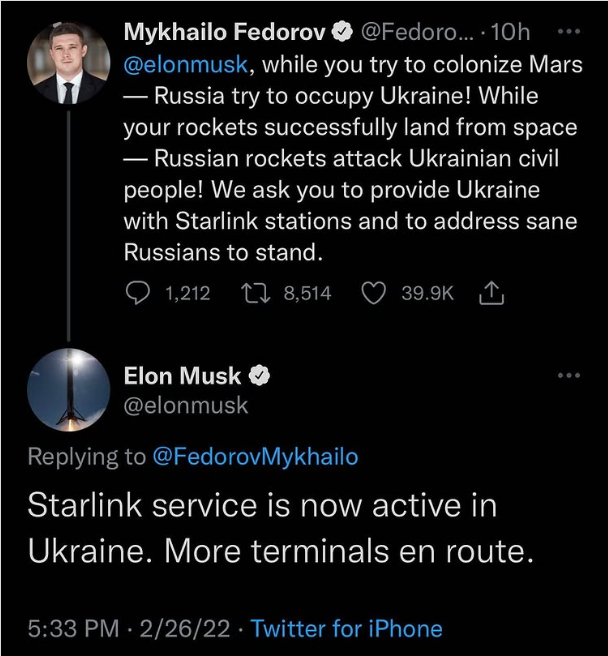Open more options on Fedorov's tweet
Screen dimensions: 608x656
pos(567,31)
